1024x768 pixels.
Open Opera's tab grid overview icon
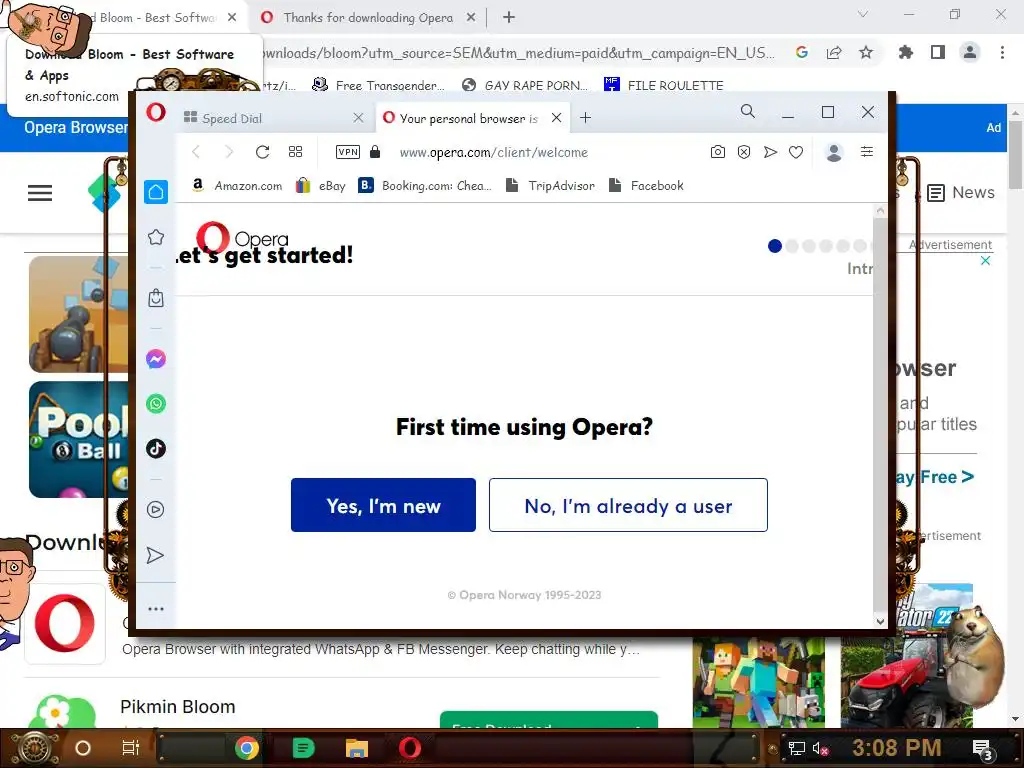(295, 152)
